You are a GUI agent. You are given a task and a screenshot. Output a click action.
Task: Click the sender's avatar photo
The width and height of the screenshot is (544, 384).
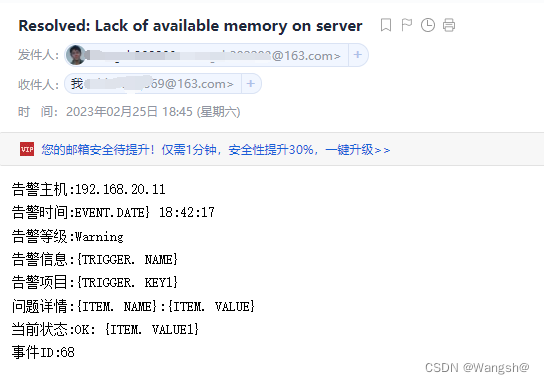(x=76, y=55)
